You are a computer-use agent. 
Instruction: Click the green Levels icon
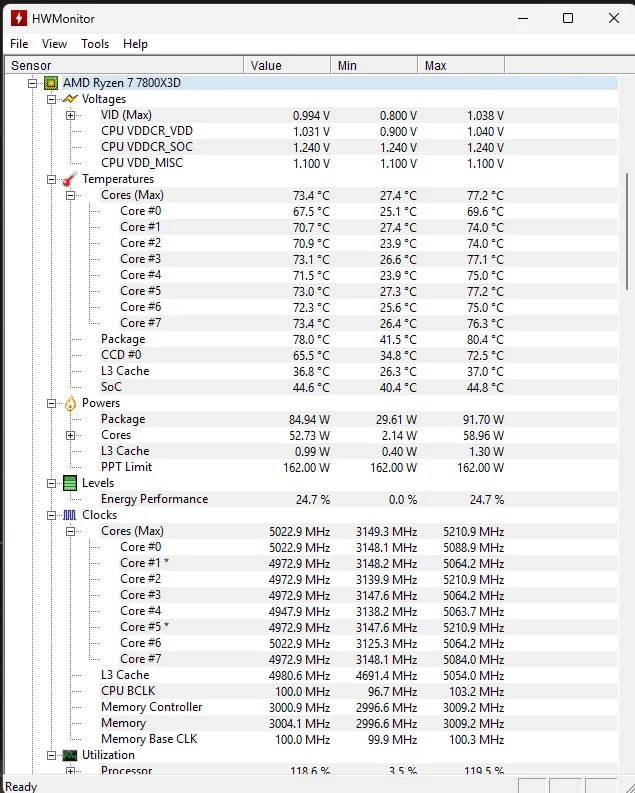pos(70,483)
